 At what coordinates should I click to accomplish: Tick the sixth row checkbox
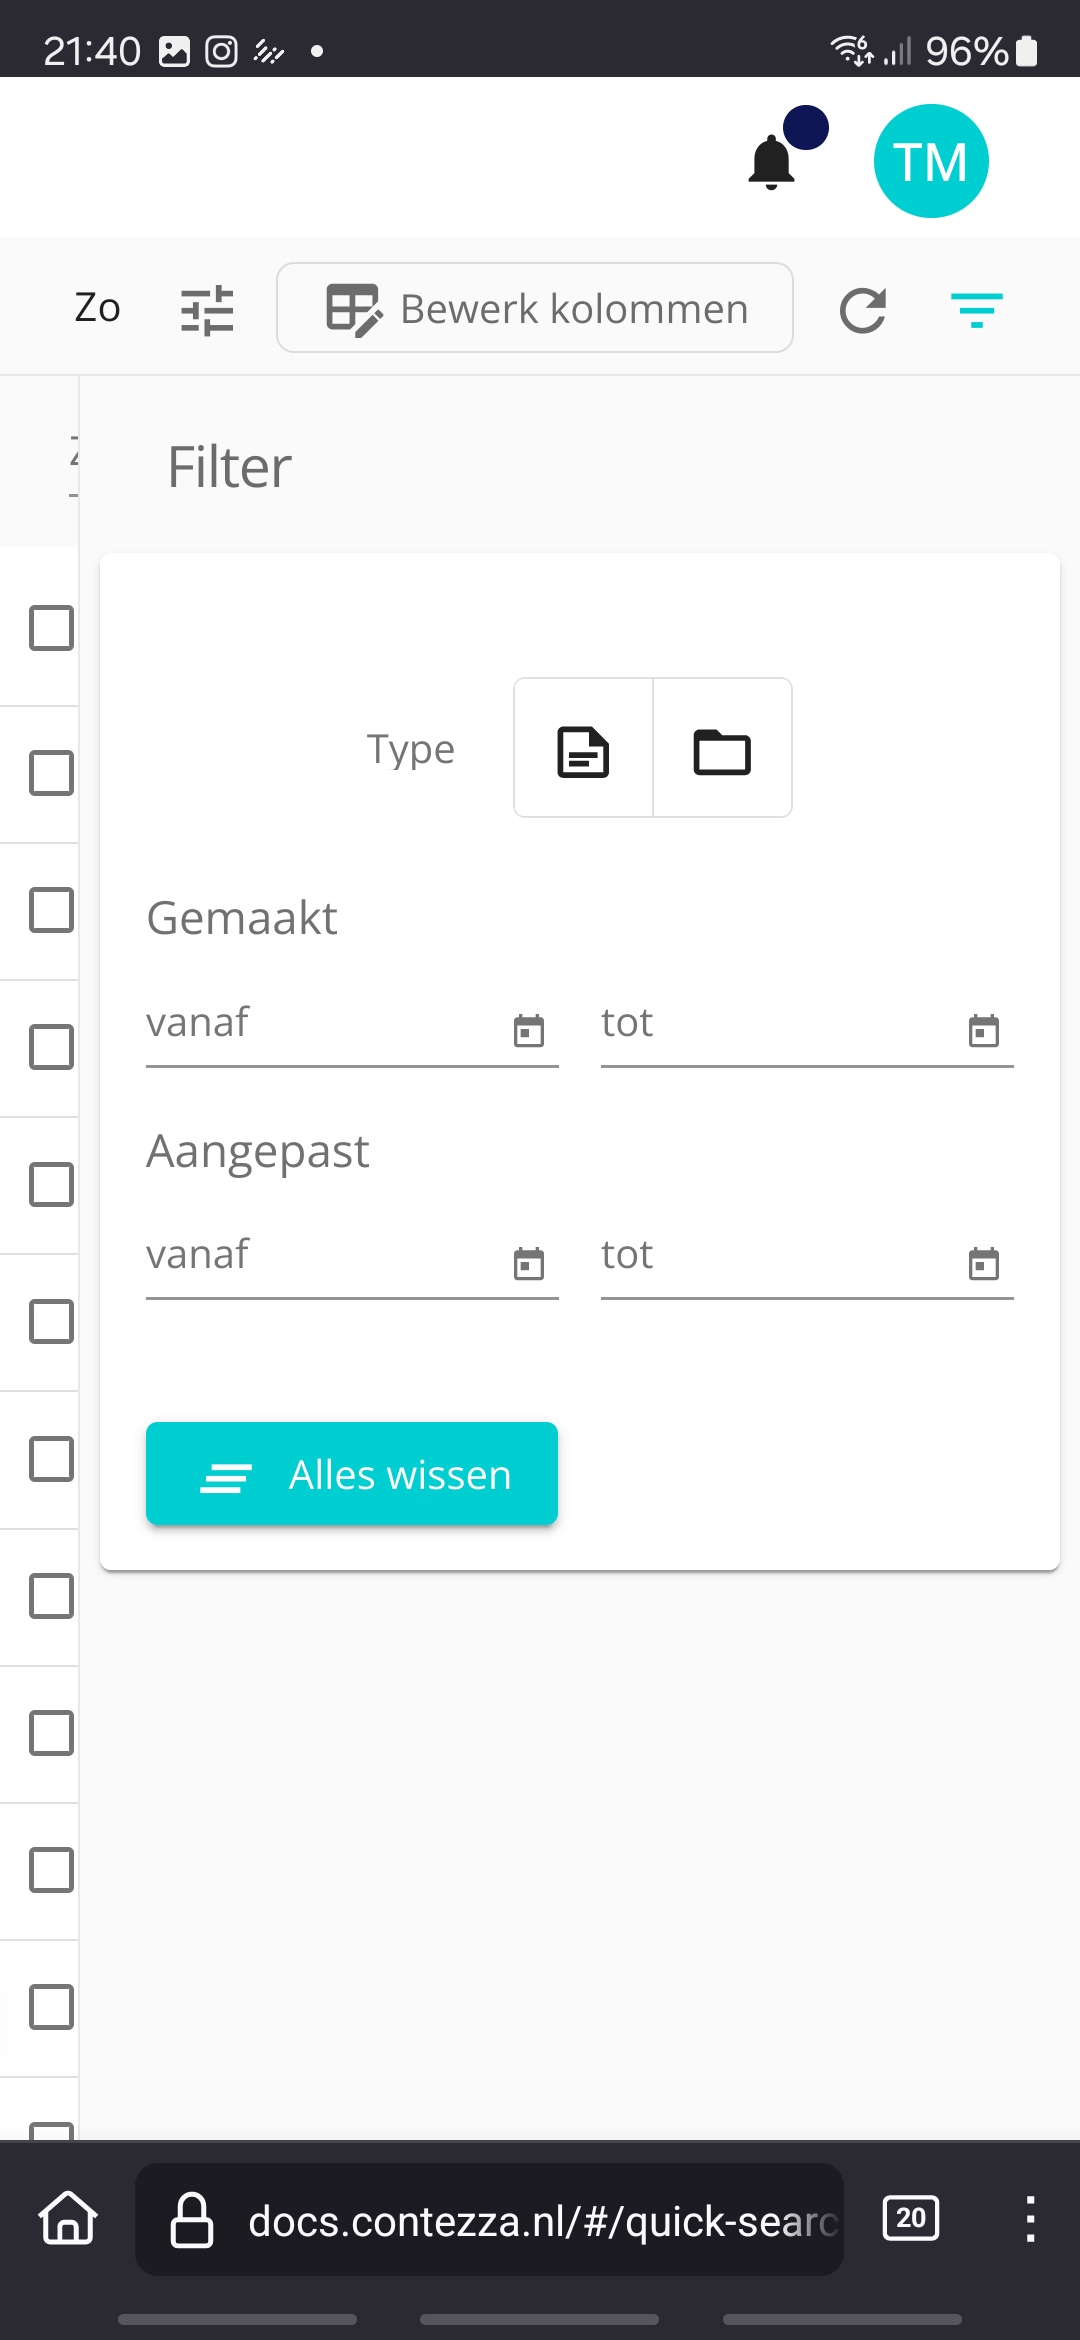pos(51,1322)
